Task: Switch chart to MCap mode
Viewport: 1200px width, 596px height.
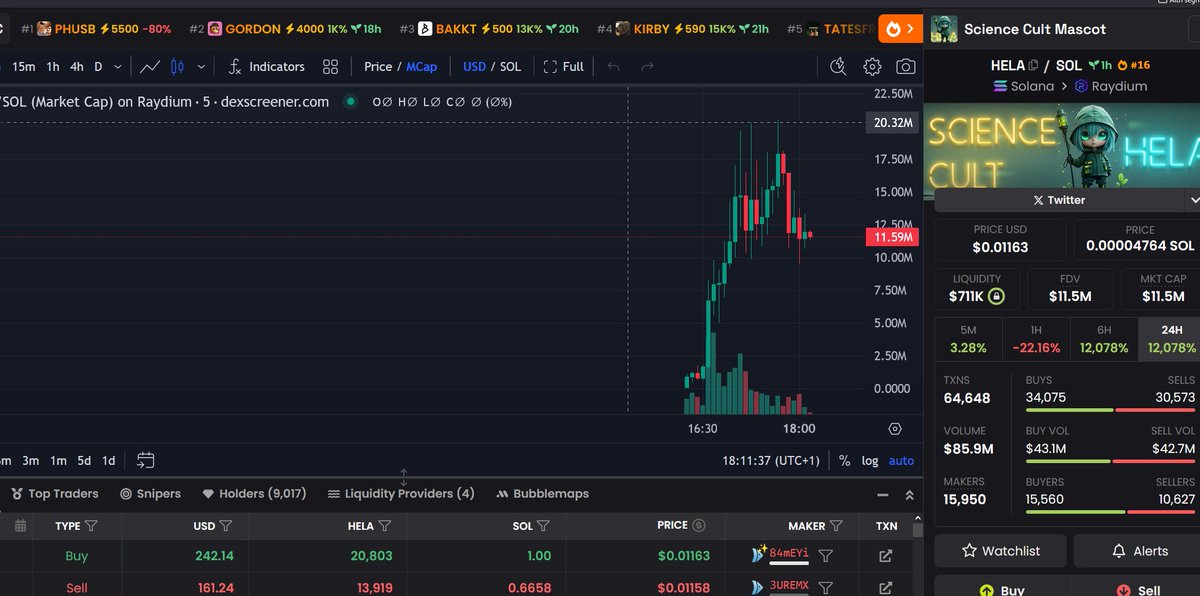Action: coord(421,67)
